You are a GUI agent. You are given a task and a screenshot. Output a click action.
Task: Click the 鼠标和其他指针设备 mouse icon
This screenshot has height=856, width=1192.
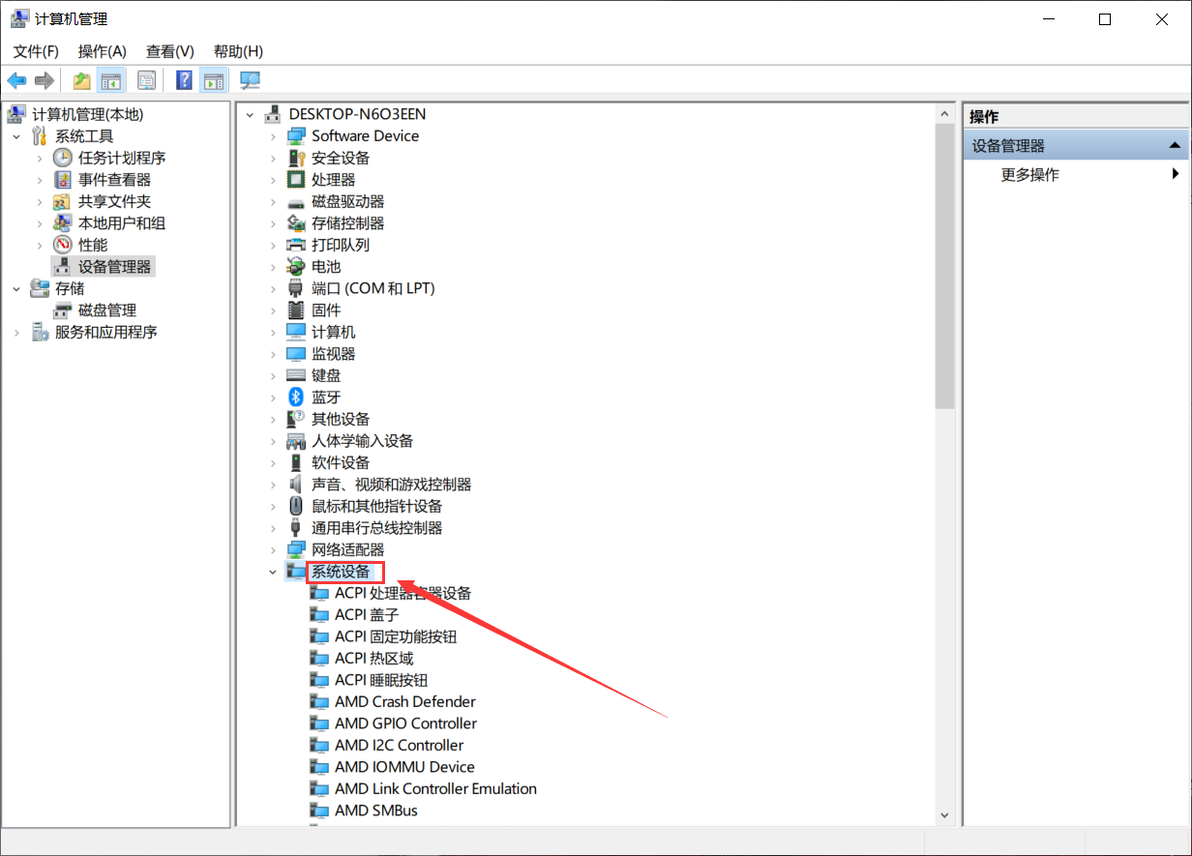296,506
